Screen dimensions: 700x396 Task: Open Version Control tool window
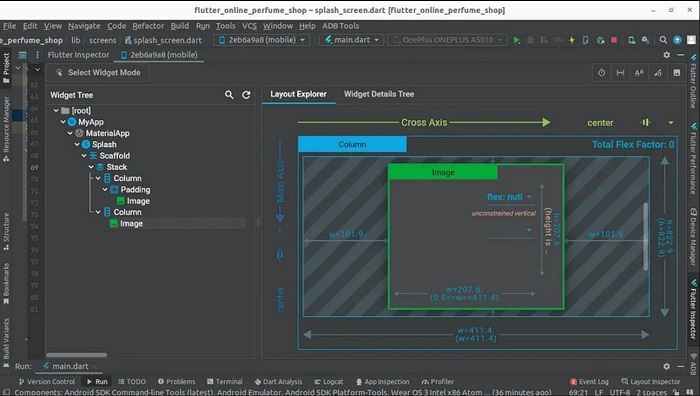tap(46, 382)
